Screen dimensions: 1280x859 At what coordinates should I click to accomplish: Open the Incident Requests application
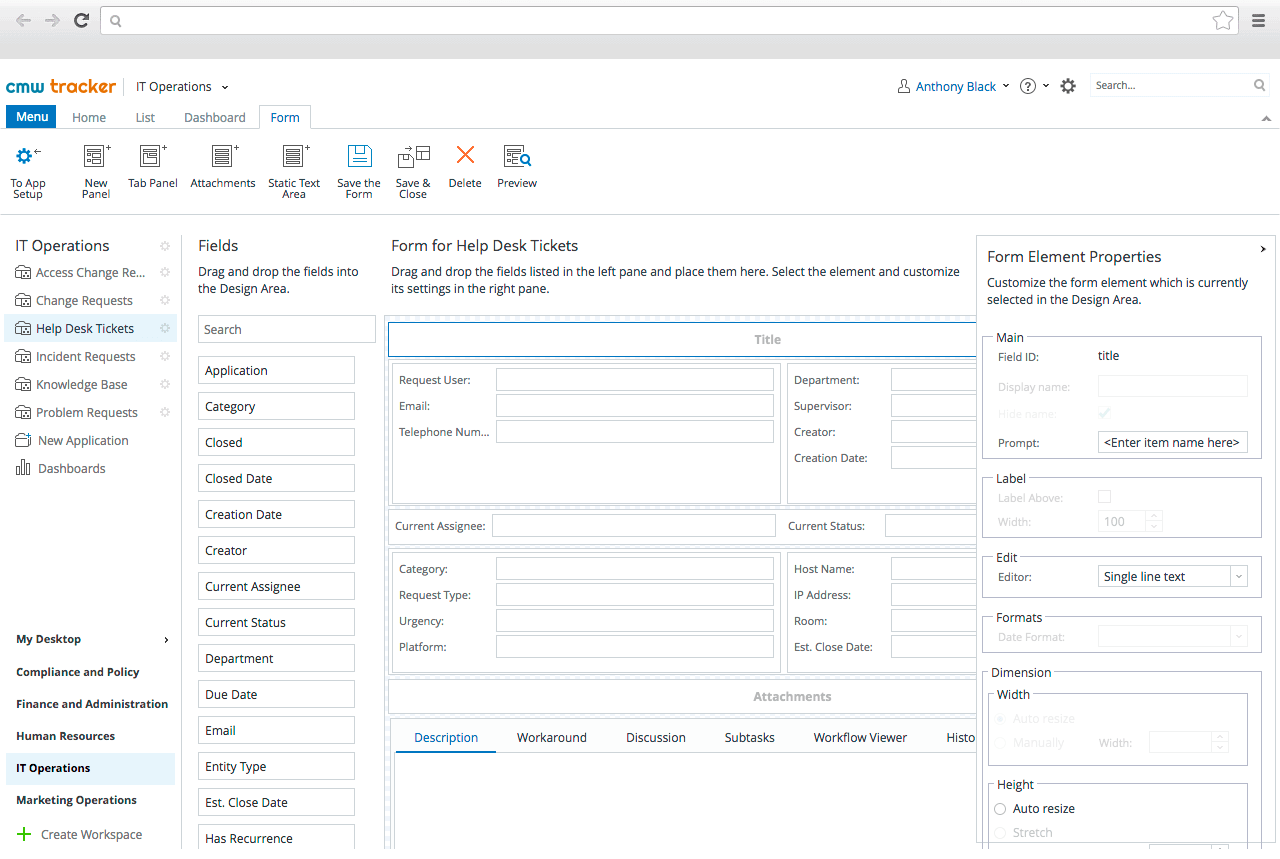86,356
